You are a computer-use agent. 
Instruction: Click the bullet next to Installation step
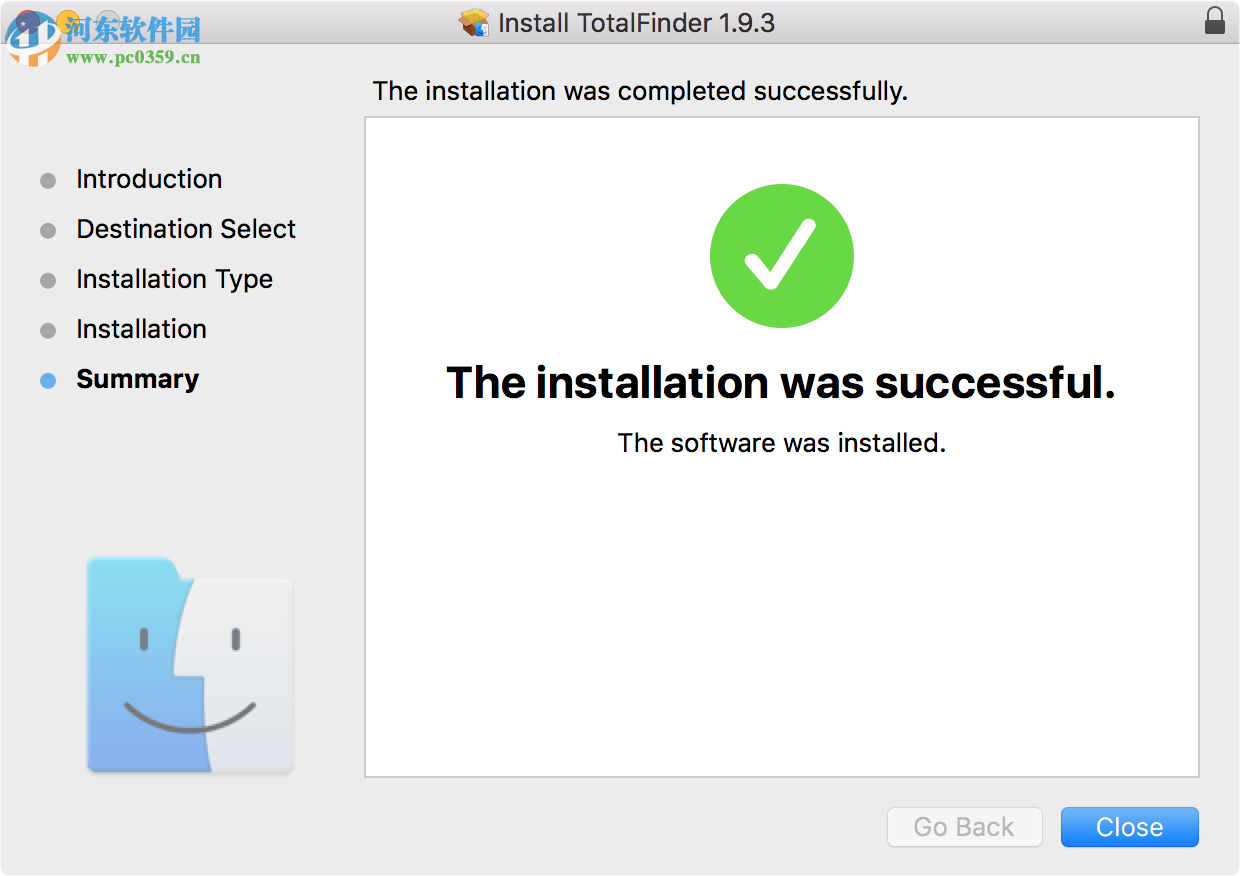pos(48,330)
